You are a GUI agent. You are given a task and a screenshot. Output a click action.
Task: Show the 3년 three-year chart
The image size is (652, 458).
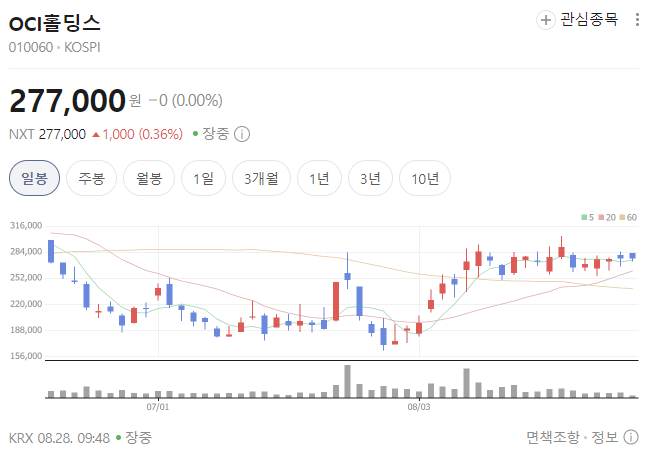click(370, 178)
